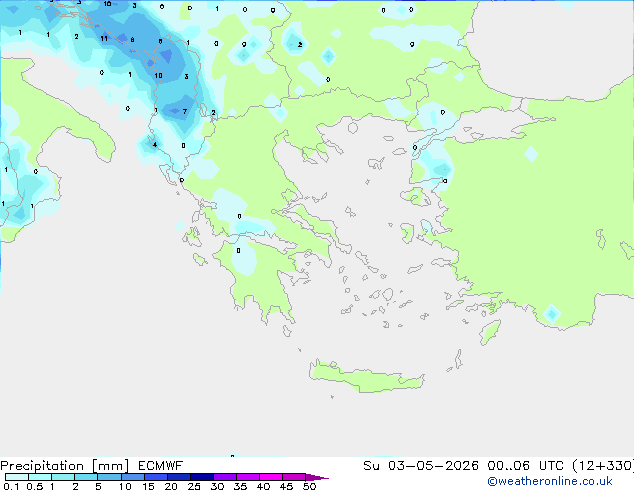Click the '0.1' legend scale label
Image resolution: width=634 pixels, height=490 pixels.
coord(11,486)
